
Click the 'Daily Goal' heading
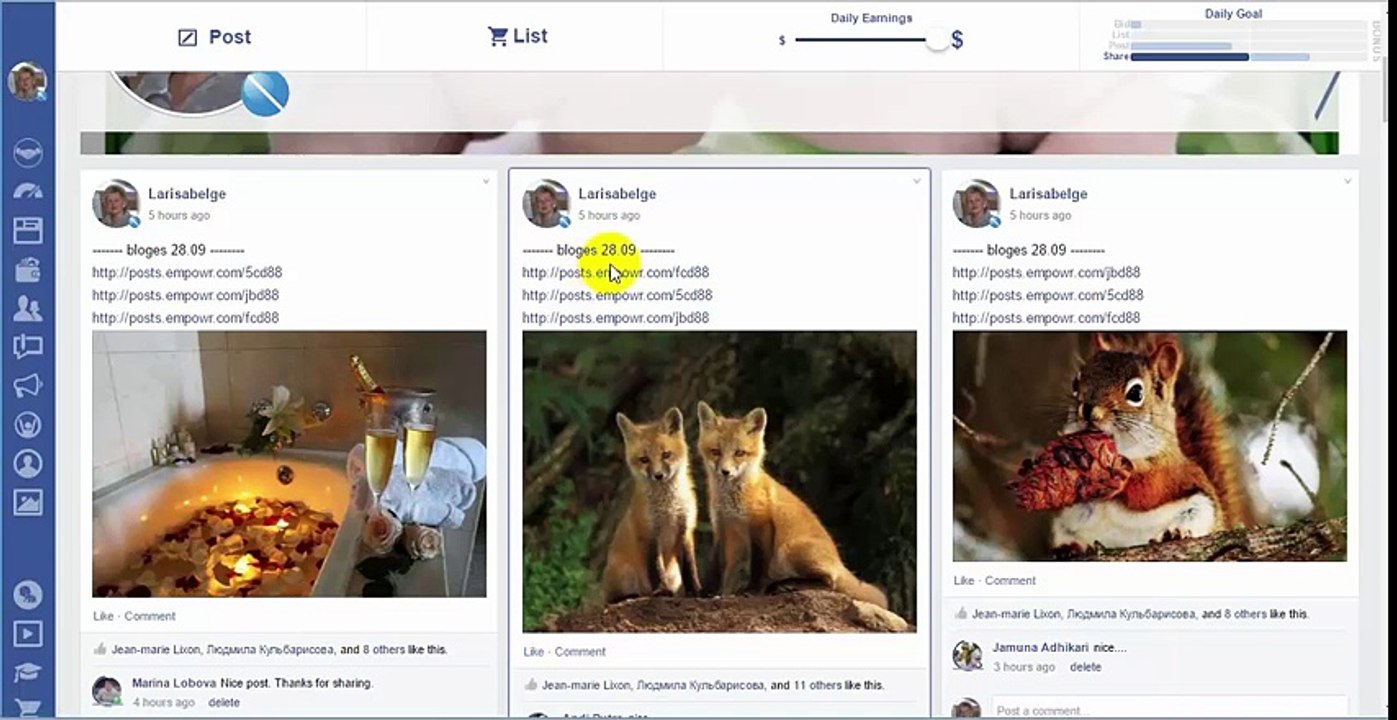(x=1233, y=14)
